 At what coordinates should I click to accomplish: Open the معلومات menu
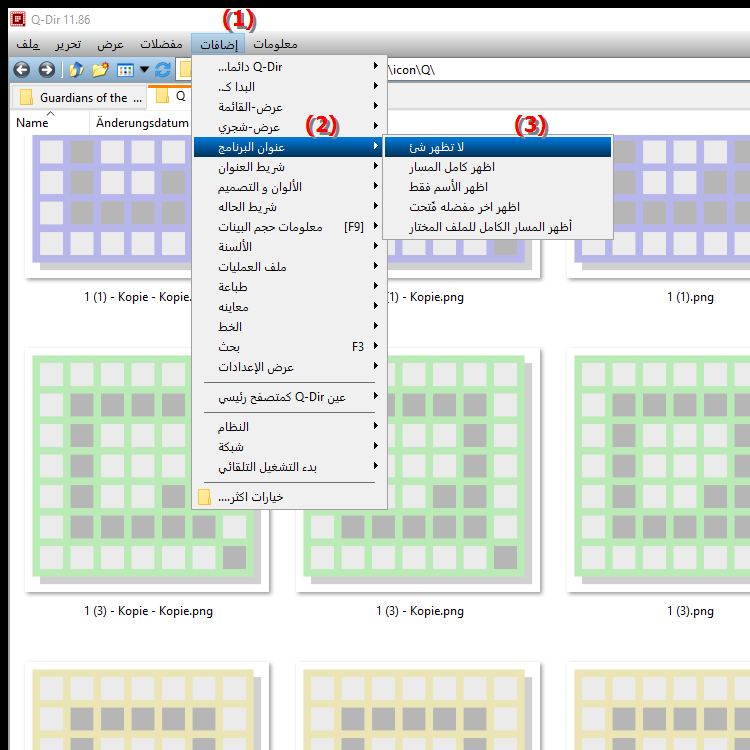pyautogui.click(x=275, y=44)
